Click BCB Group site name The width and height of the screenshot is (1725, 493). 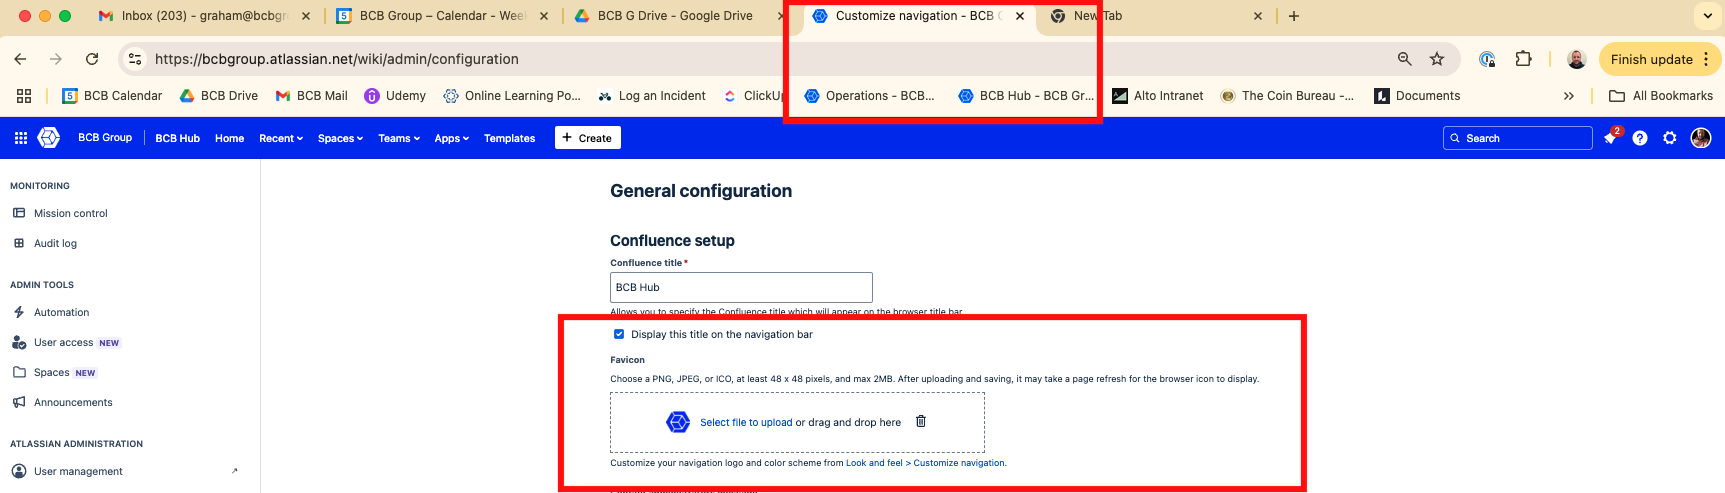[x=105, y=138]
